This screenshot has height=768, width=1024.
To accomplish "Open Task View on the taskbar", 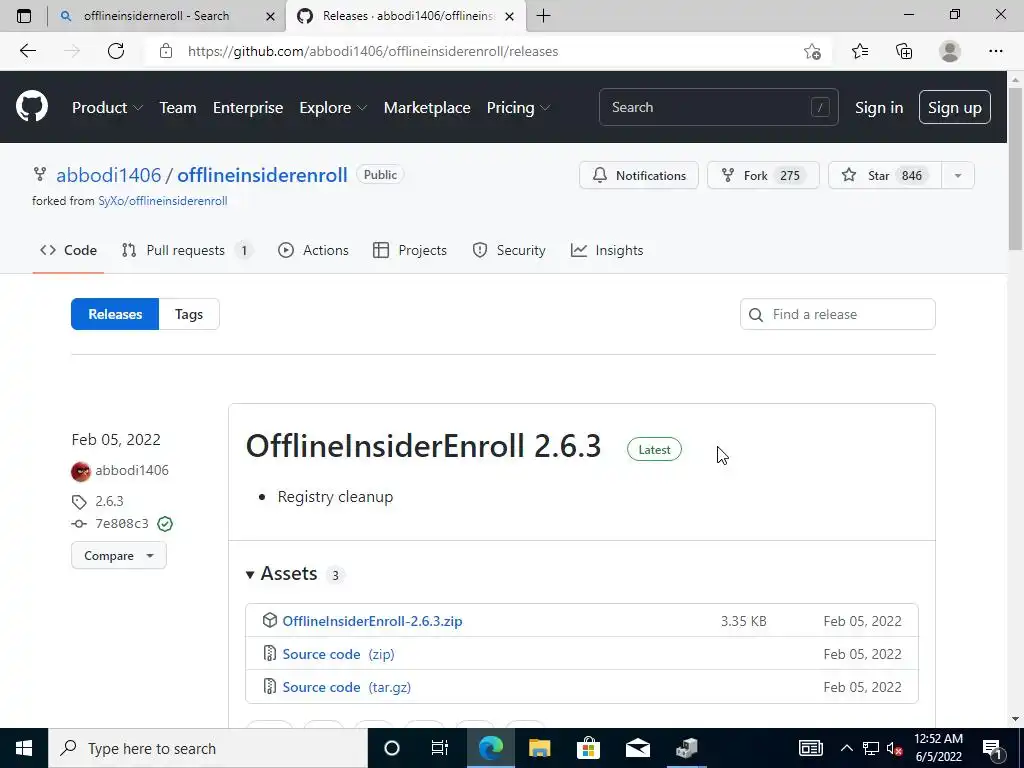I will pyautogui.click(x=440, y=748).
